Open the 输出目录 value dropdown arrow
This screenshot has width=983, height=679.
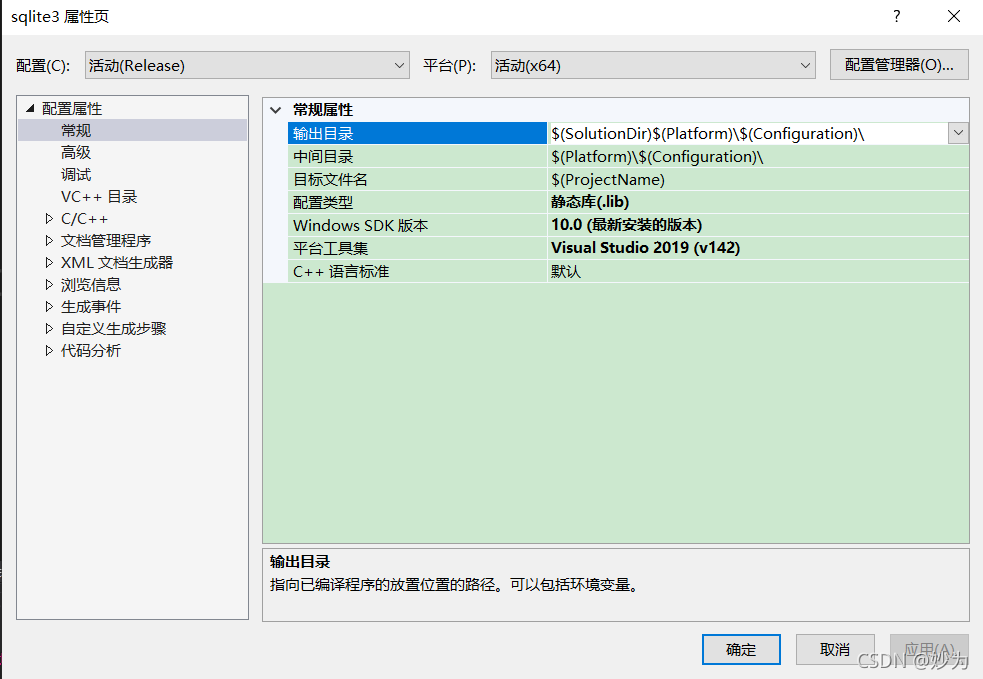tap(958, 133)
